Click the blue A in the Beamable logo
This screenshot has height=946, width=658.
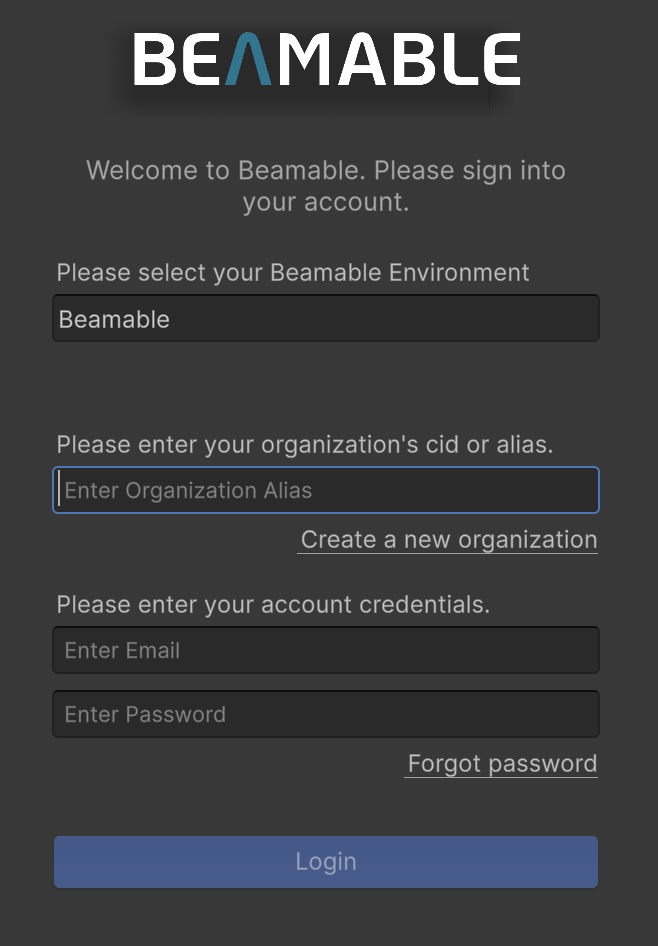(246, 60)
